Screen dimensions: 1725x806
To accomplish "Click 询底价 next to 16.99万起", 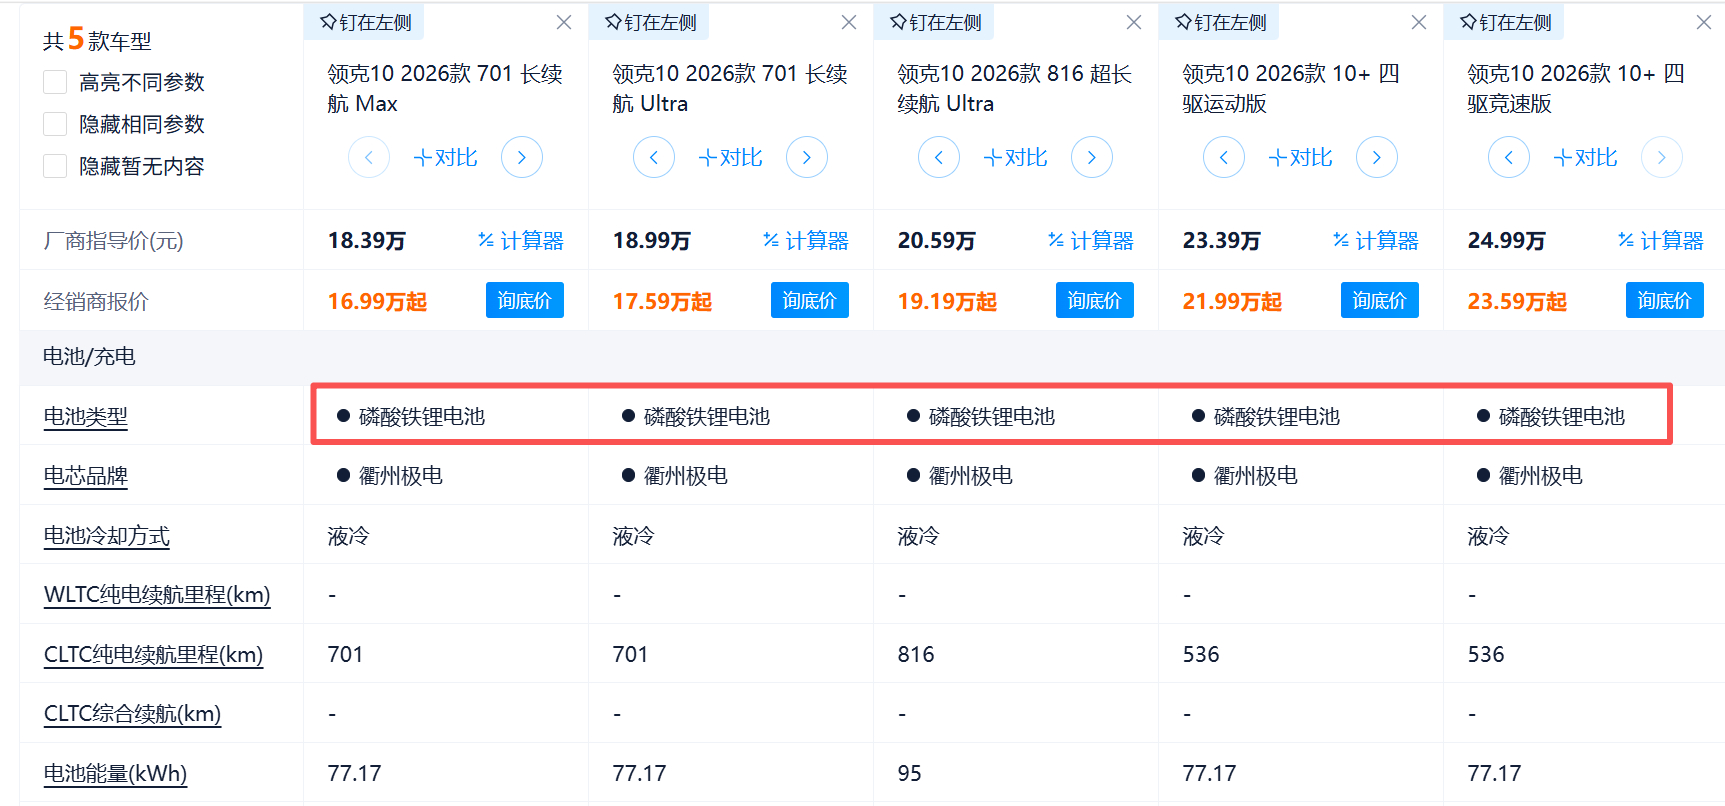I will pyautogui.click(x=525, y=300).
